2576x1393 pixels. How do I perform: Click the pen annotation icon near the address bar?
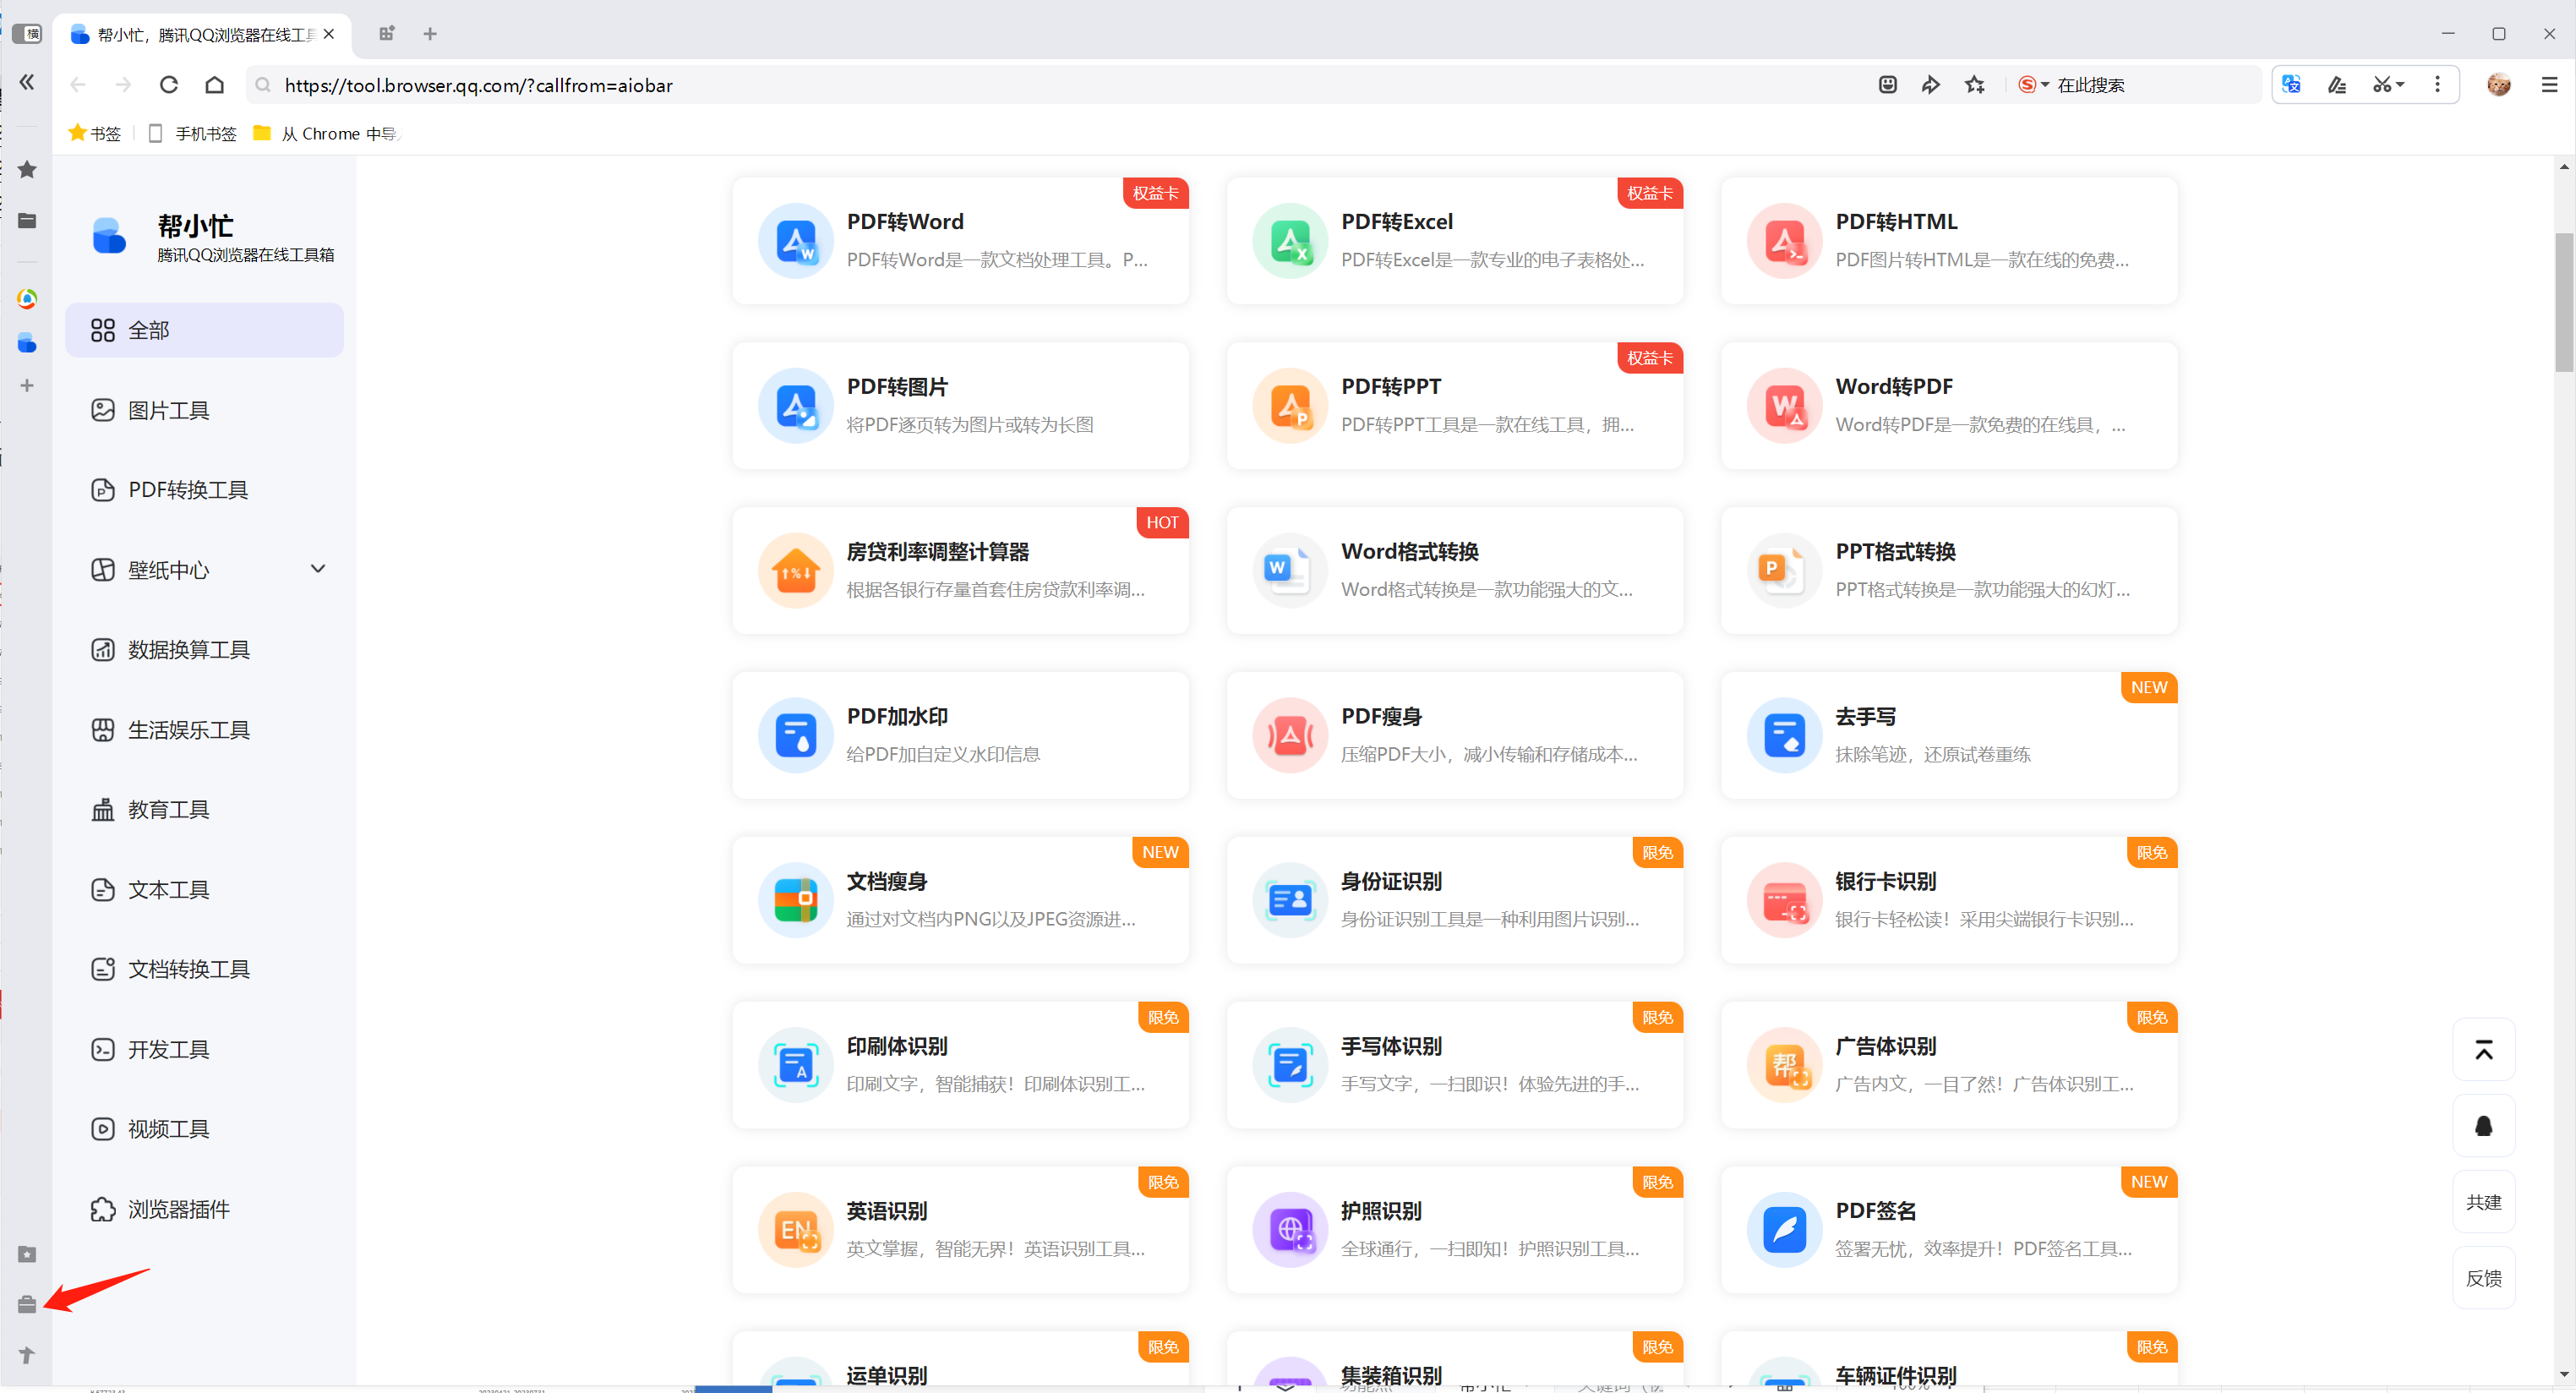pyautogui.click(x=2338, y=85)
